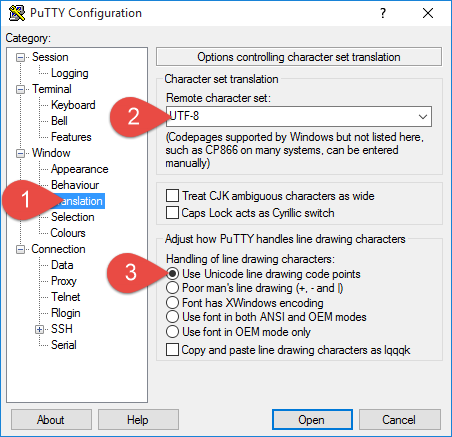
Task: Expand the SSH tree node
Action: tap(39, 329)
